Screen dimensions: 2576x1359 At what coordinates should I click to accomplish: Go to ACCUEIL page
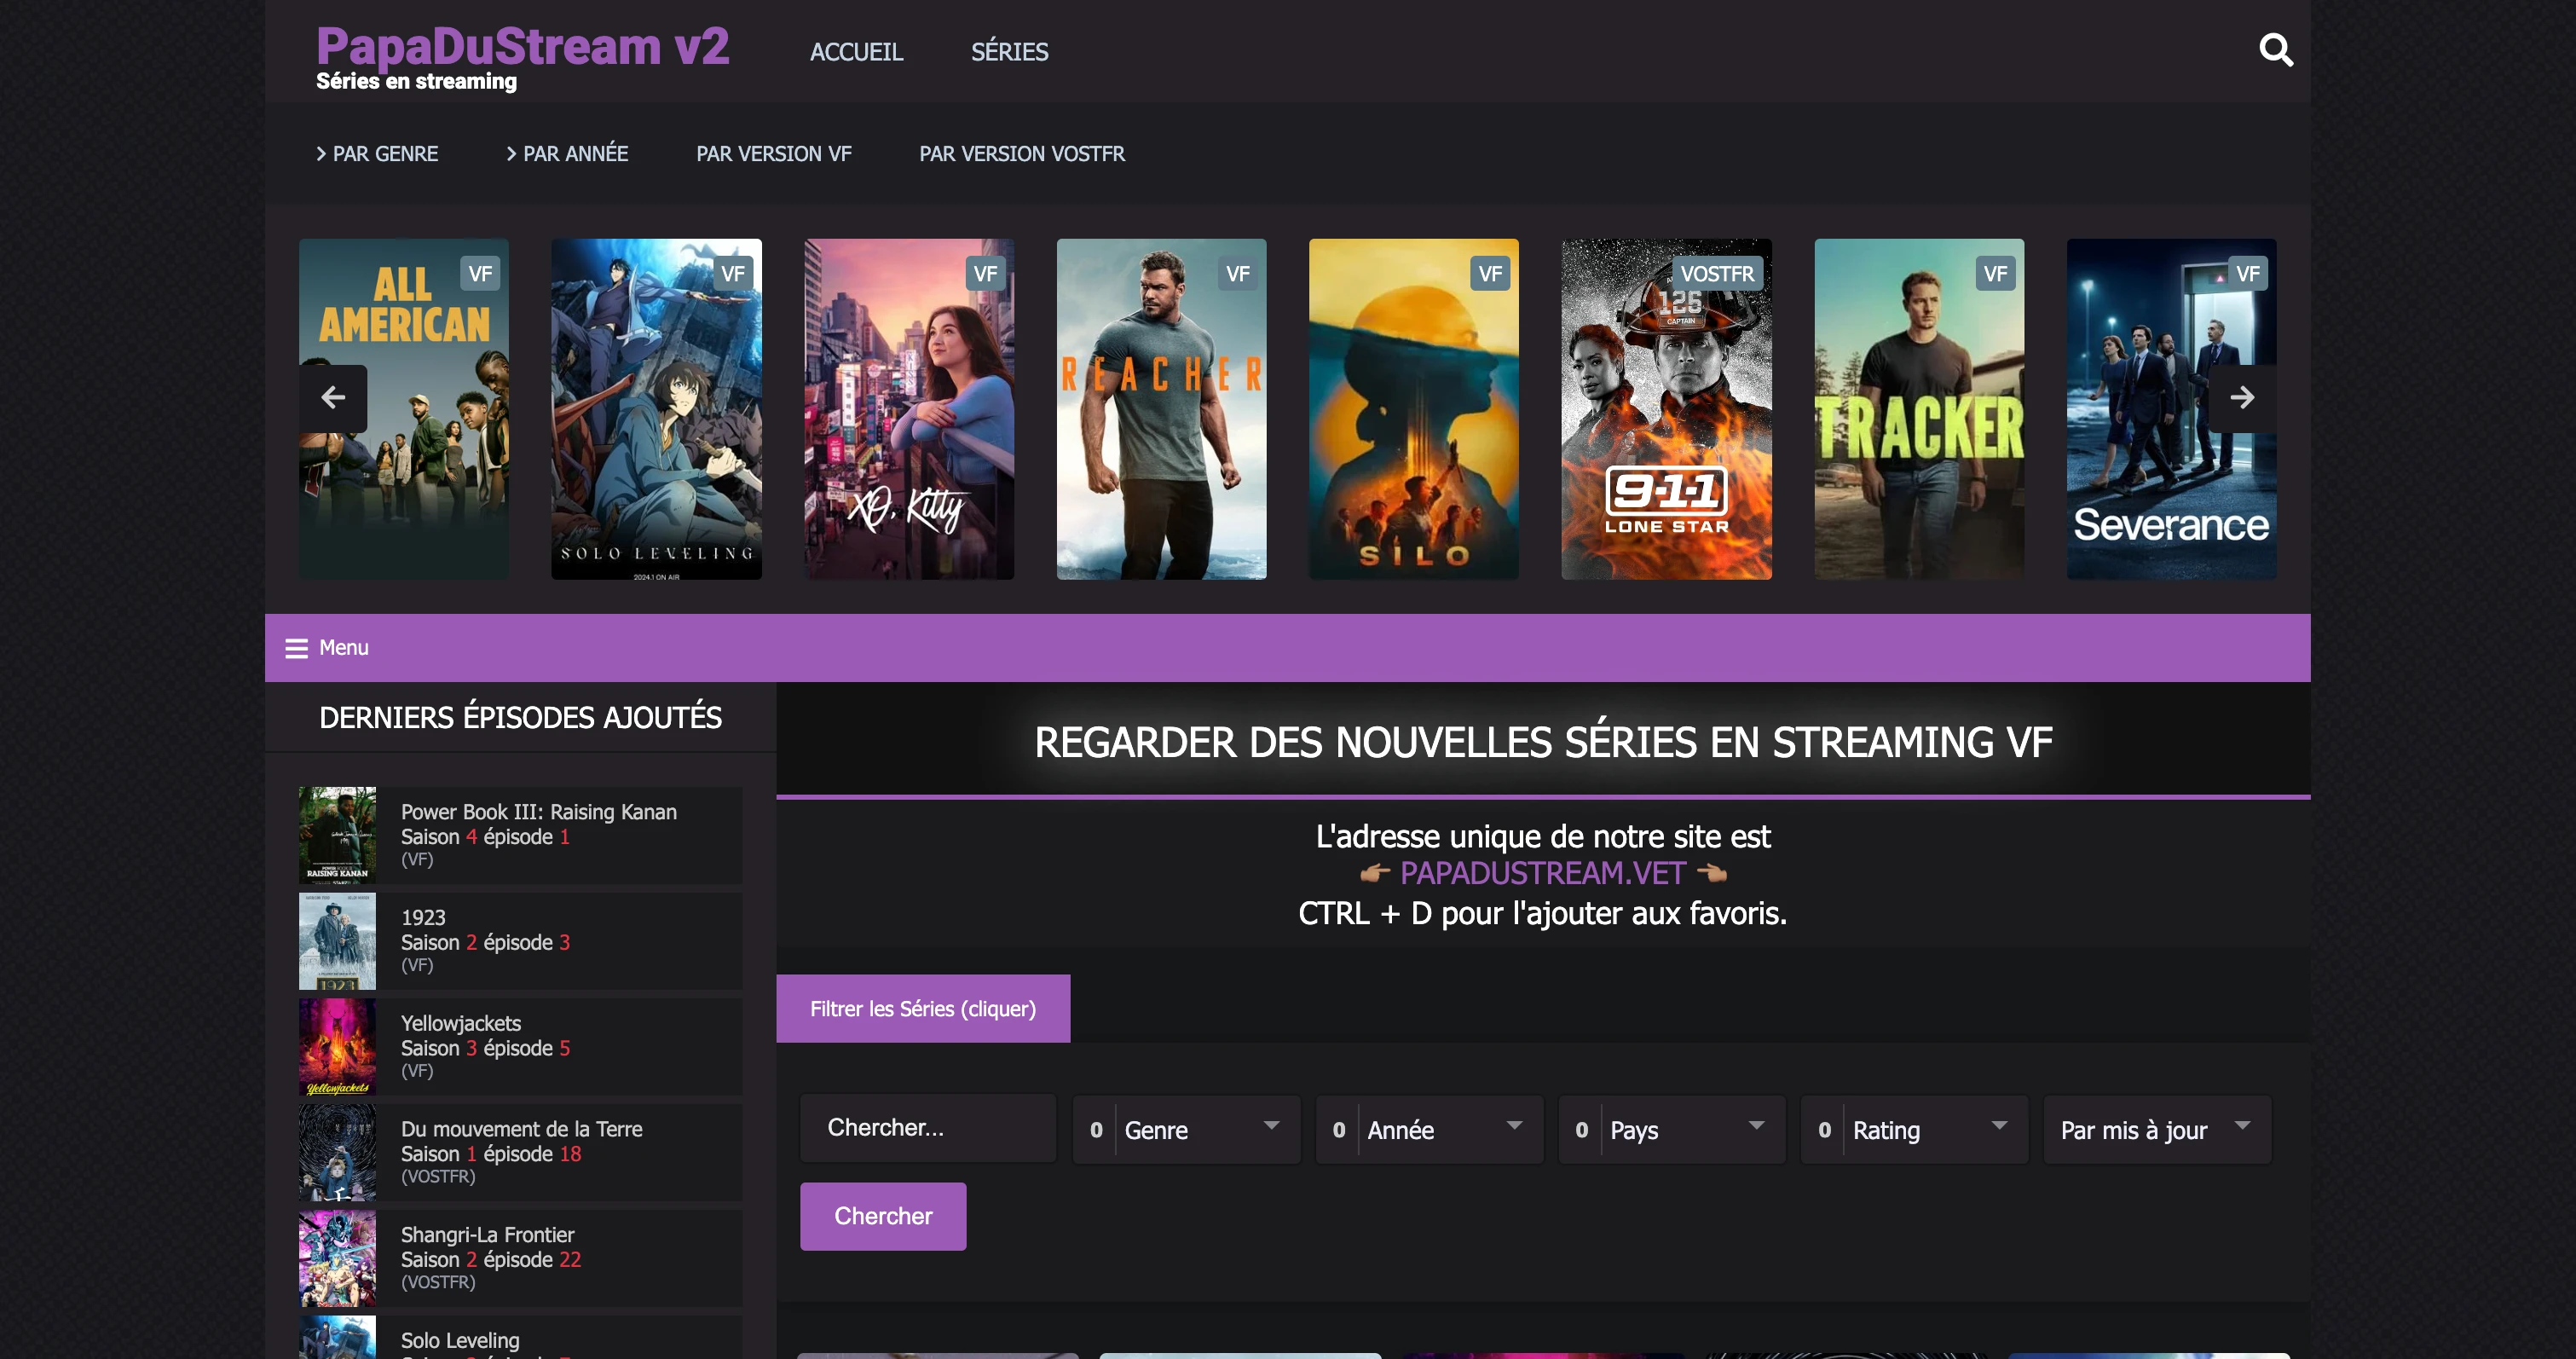pyautogui.click(x=856, y=52)
